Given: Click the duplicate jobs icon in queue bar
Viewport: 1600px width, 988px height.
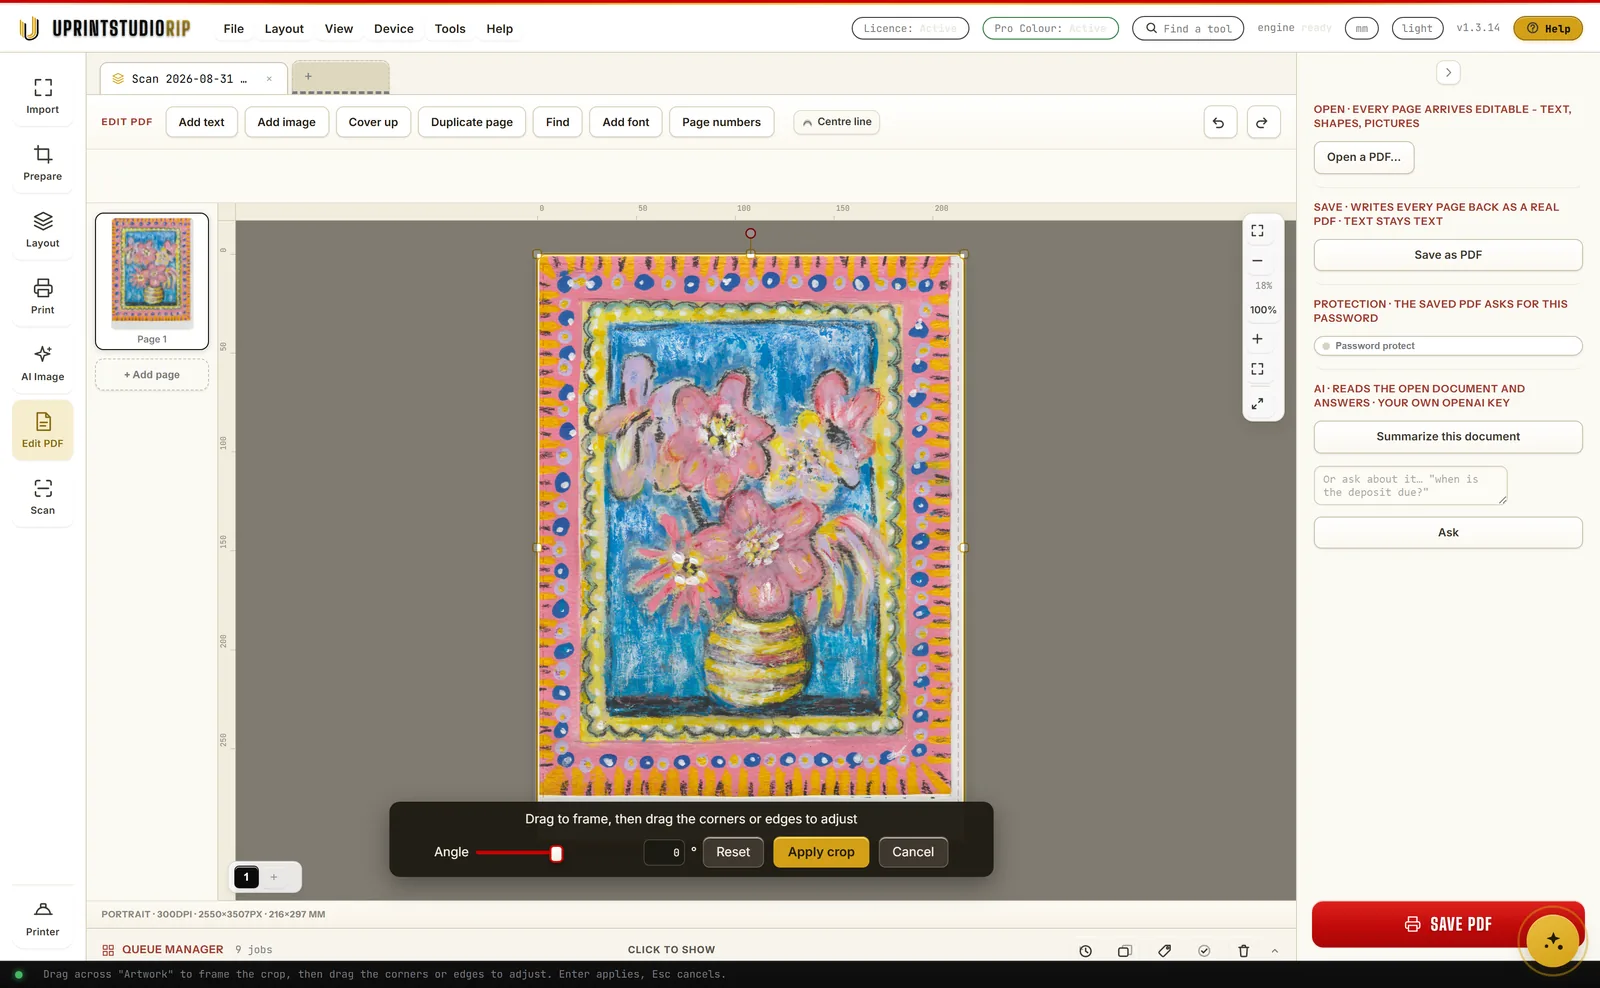Looking at the screenshot, I should [x=1124, y=951].
